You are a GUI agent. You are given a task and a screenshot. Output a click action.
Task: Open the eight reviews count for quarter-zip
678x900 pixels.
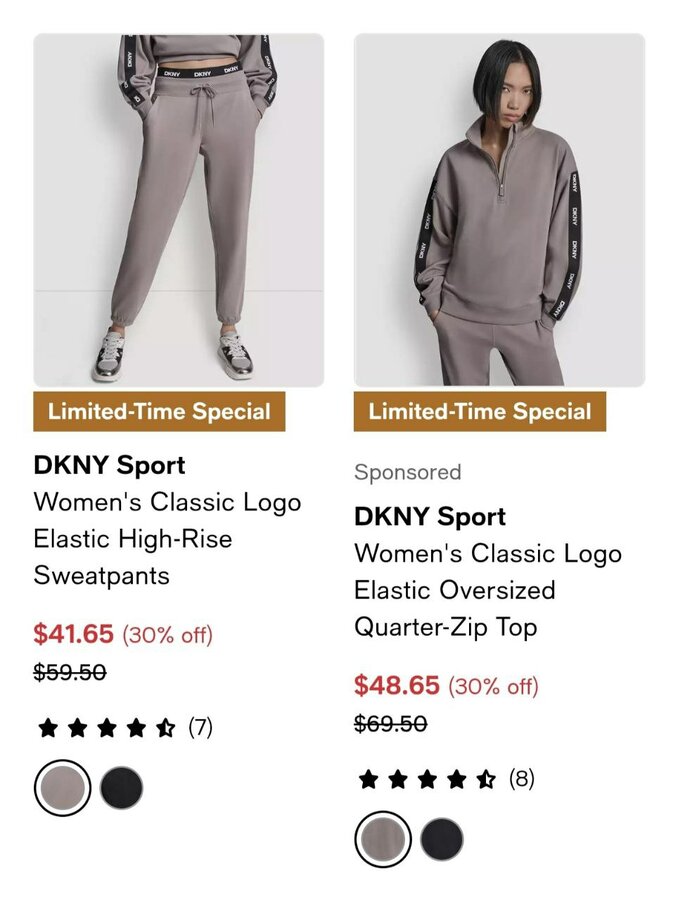[521, 778]
